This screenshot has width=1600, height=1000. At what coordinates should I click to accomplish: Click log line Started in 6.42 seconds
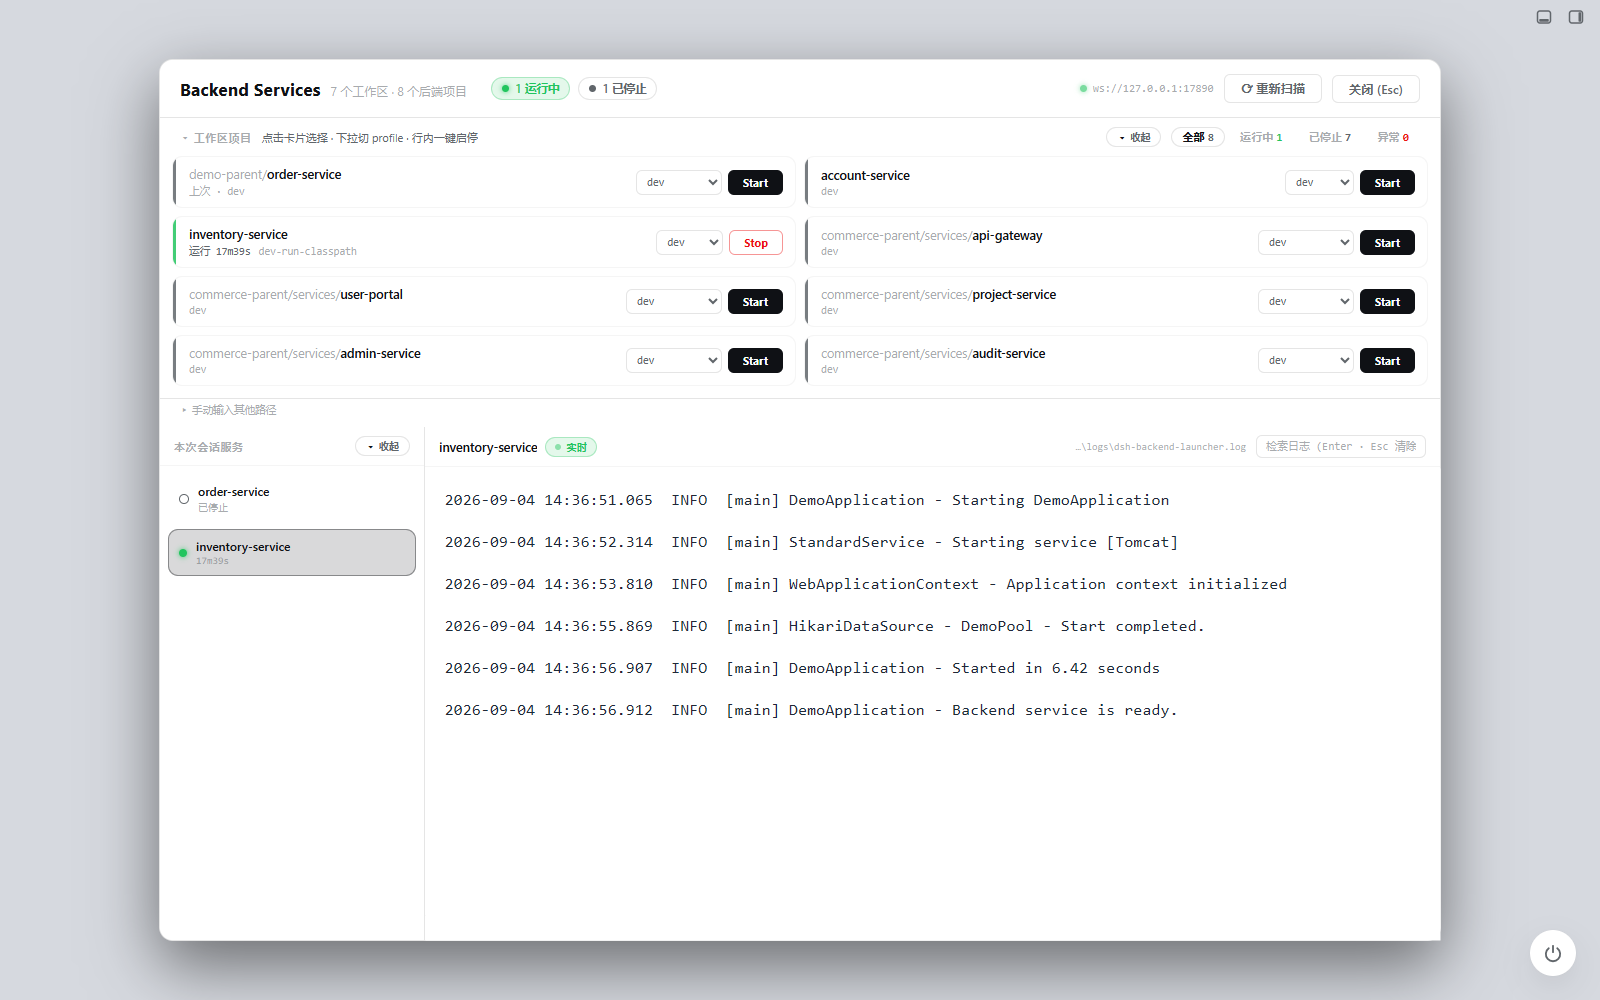tap(802, 668)
